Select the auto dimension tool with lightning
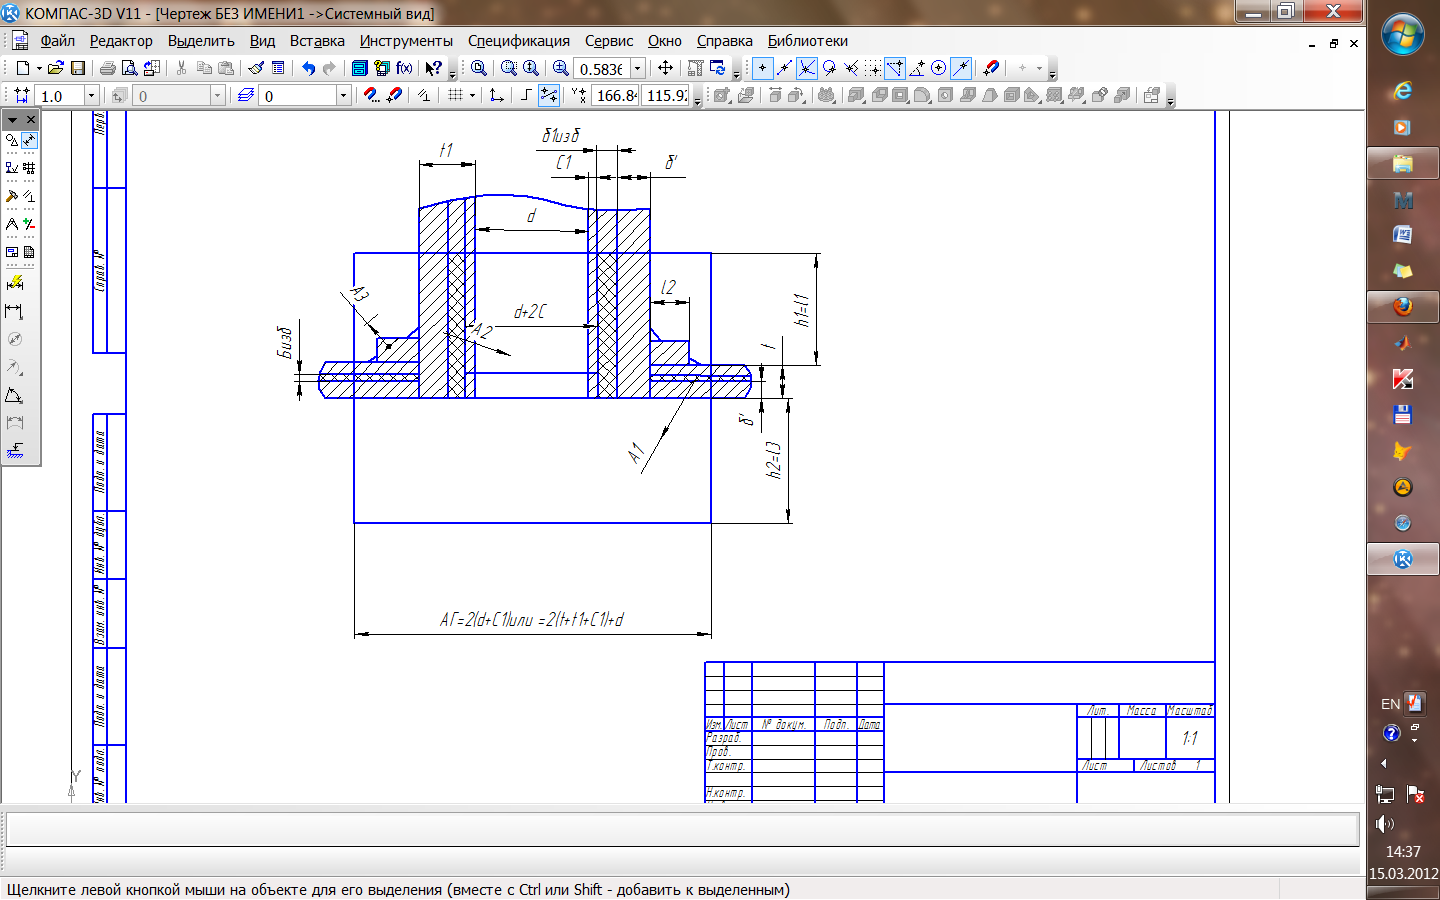1440x900 pixels. click(14, 284)
